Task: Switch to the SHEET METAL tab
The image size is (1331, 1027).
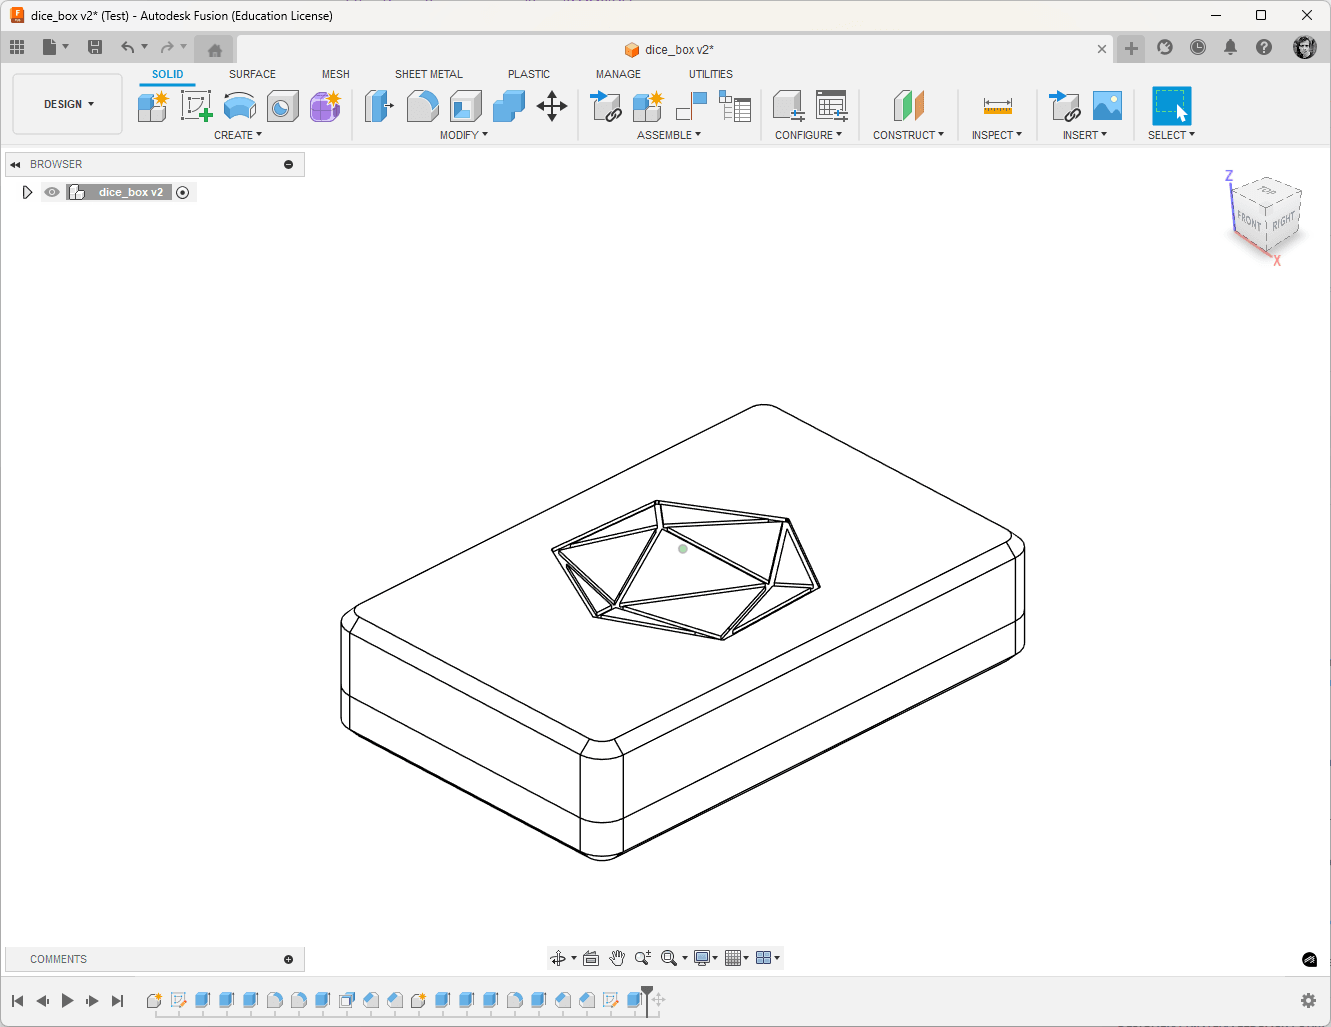Action: point(429,74)
